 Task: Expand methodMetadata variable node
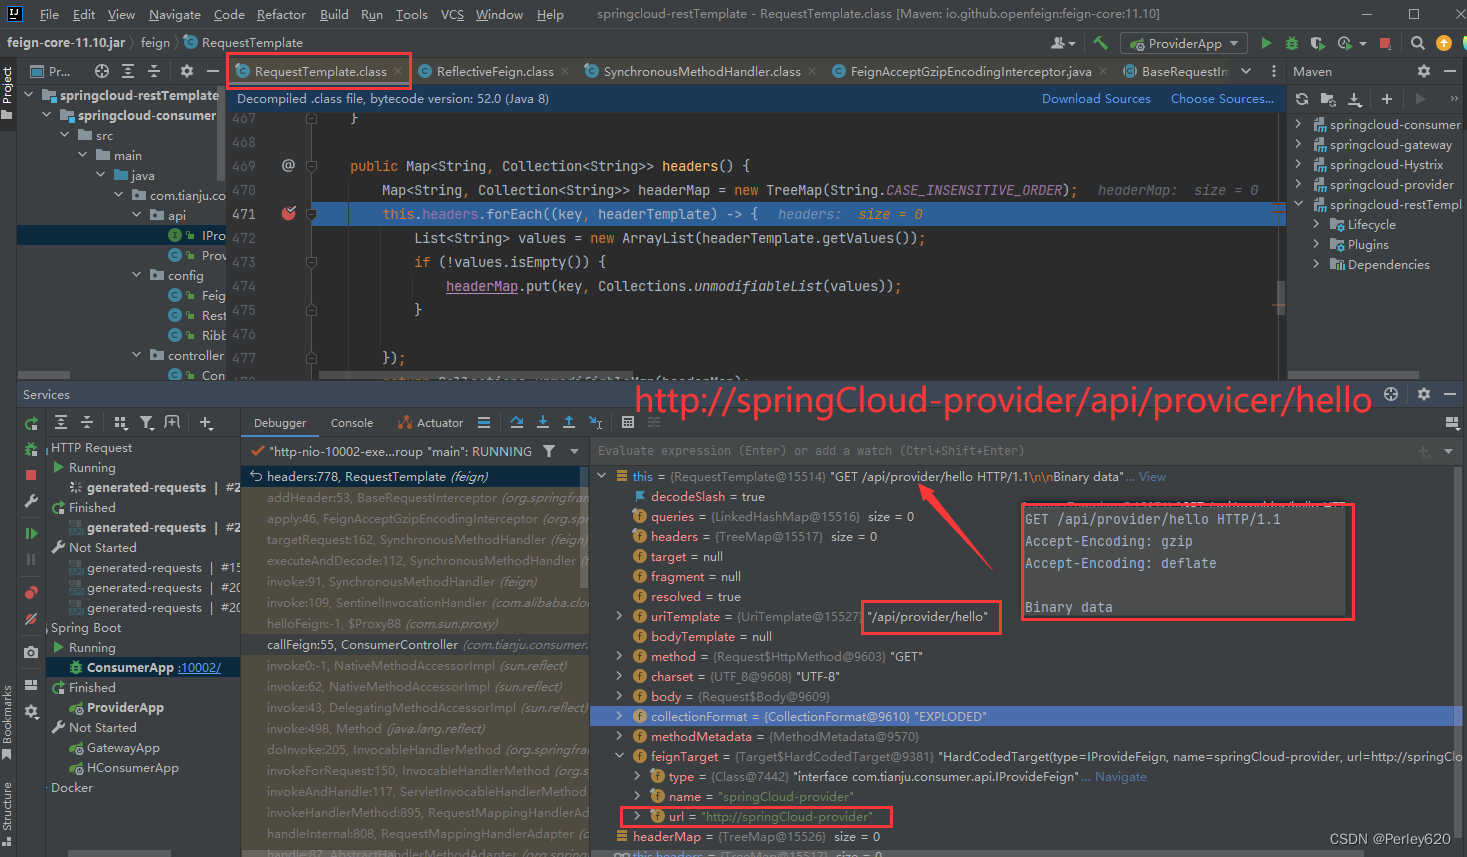619,736
